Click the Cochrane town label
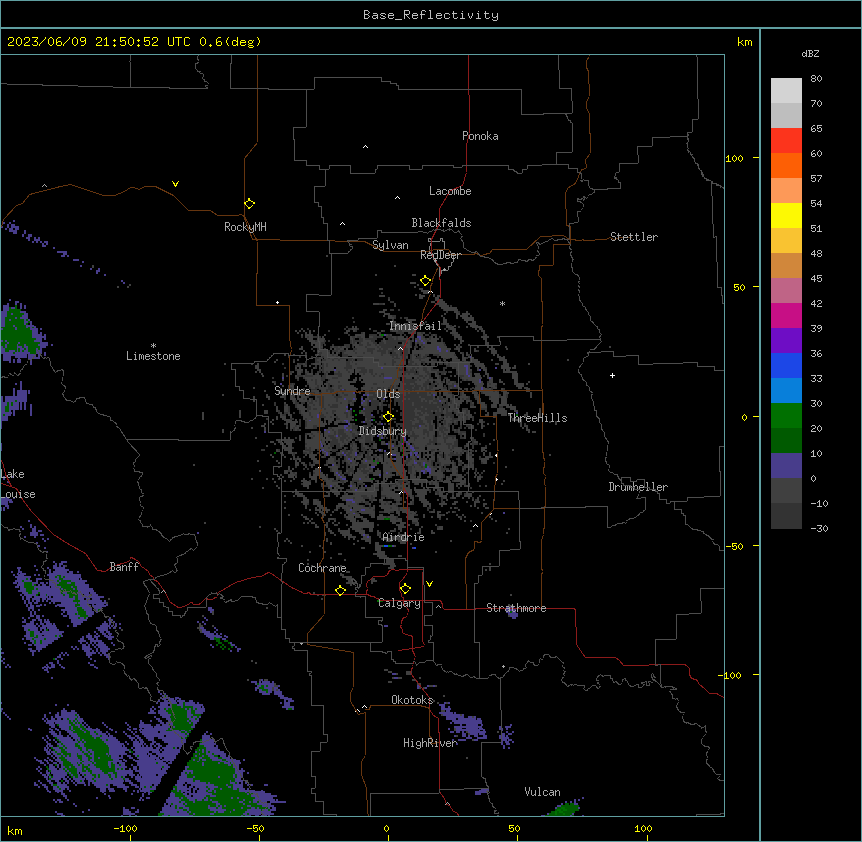 (322, 568)
